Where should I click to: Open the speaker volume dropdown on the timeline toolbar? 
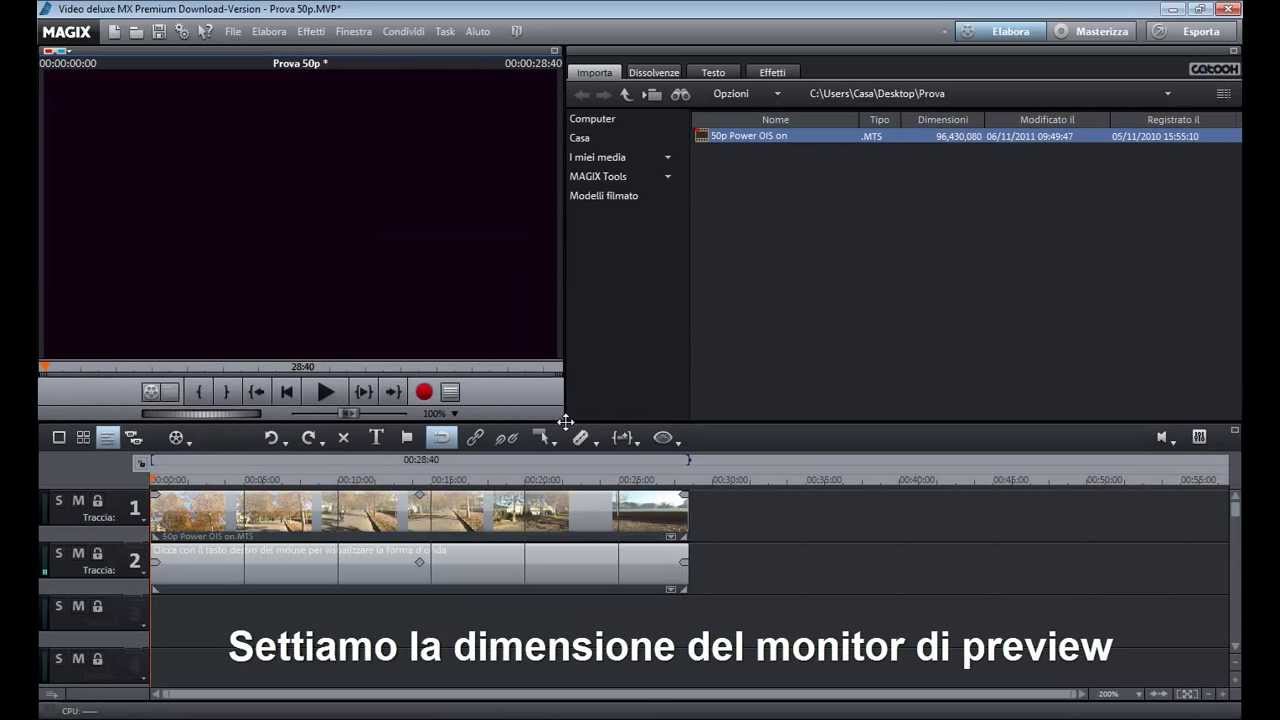[x=1164, y=437]
